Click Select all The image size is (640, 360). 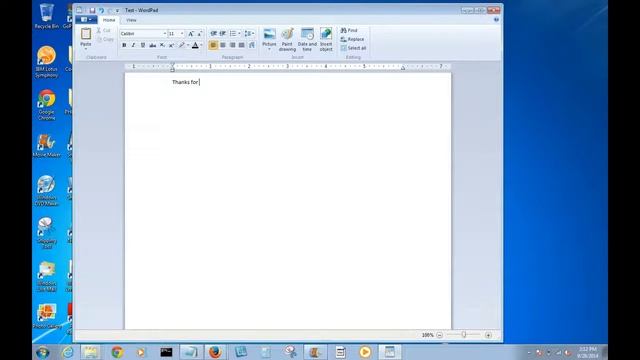coord(353,48)
